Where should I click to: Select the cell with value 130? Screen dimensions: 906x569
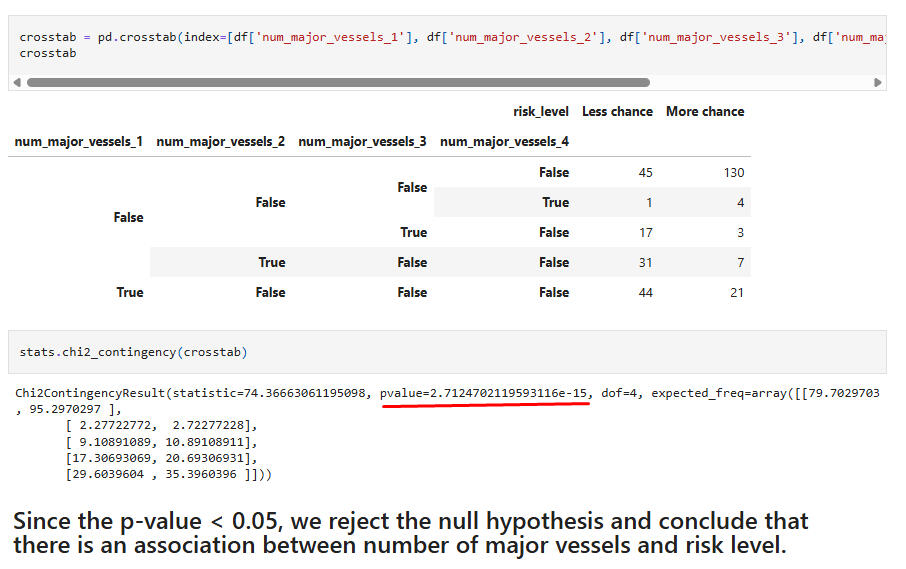733,172
